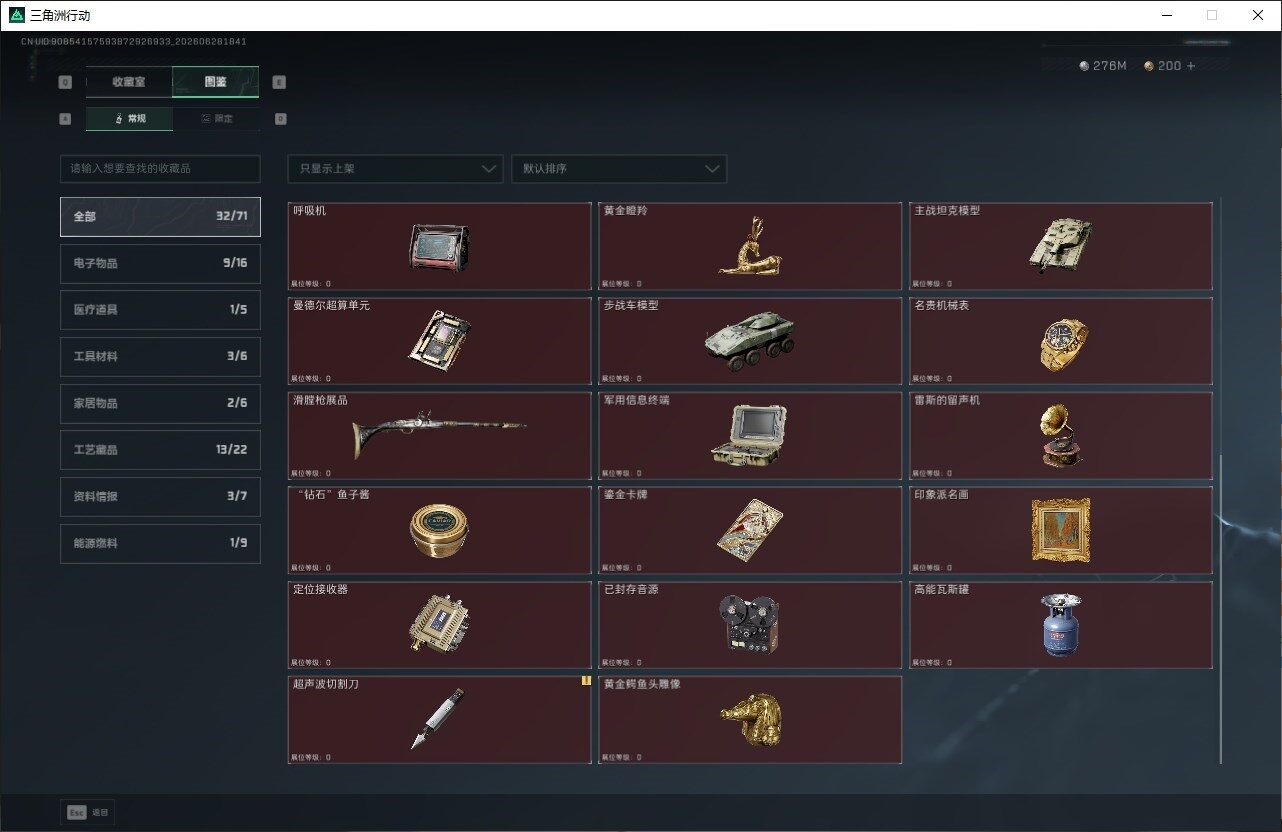Click the D key hint beside 限定
This screenshot has height=832, width=1282.
(x=280, y=118)
